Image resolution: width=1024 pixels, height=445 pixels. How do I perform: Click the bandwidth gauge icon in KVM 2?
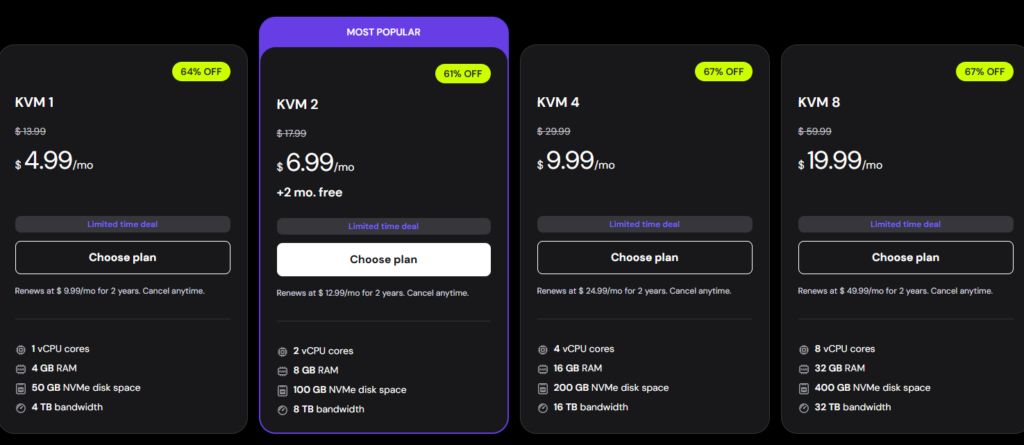283,409
